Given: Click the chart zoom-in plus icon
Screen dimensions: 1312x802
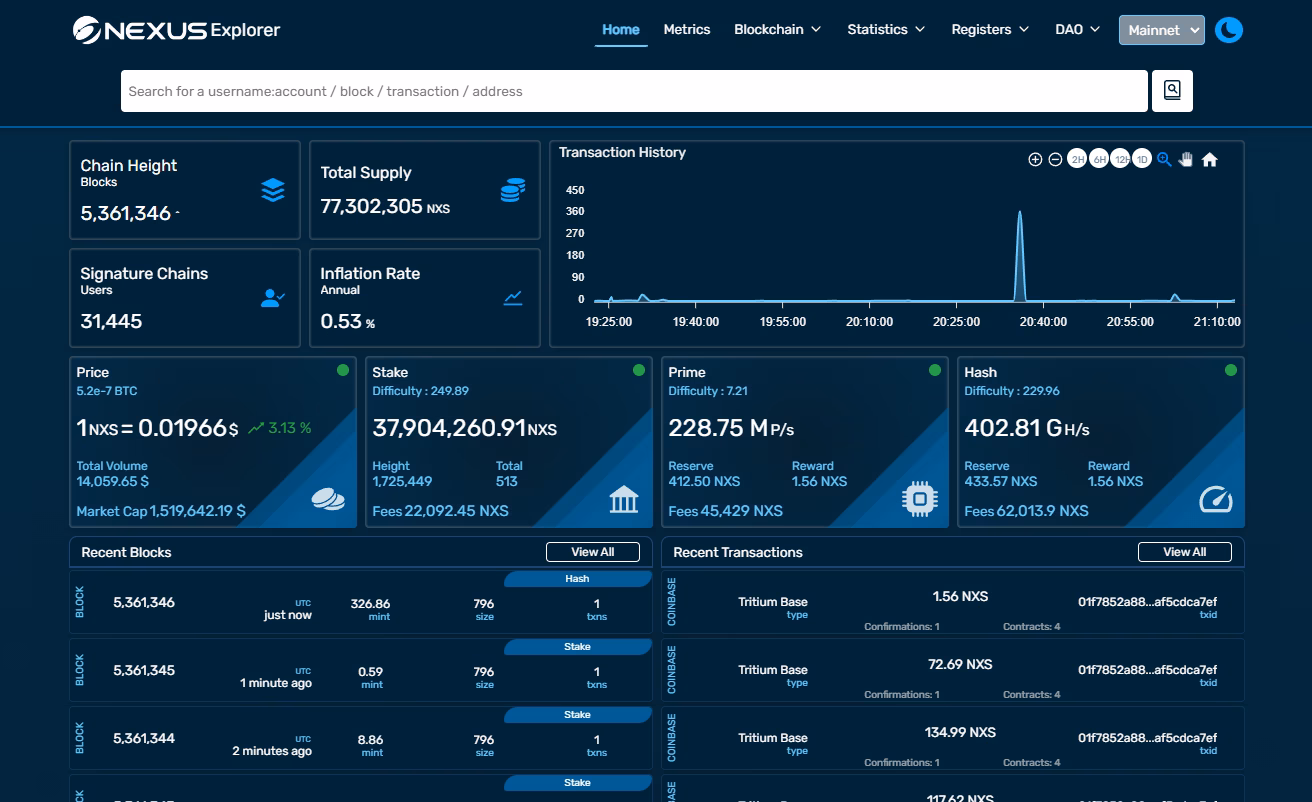Looking at the screenshot, I should click(1035, 160).
